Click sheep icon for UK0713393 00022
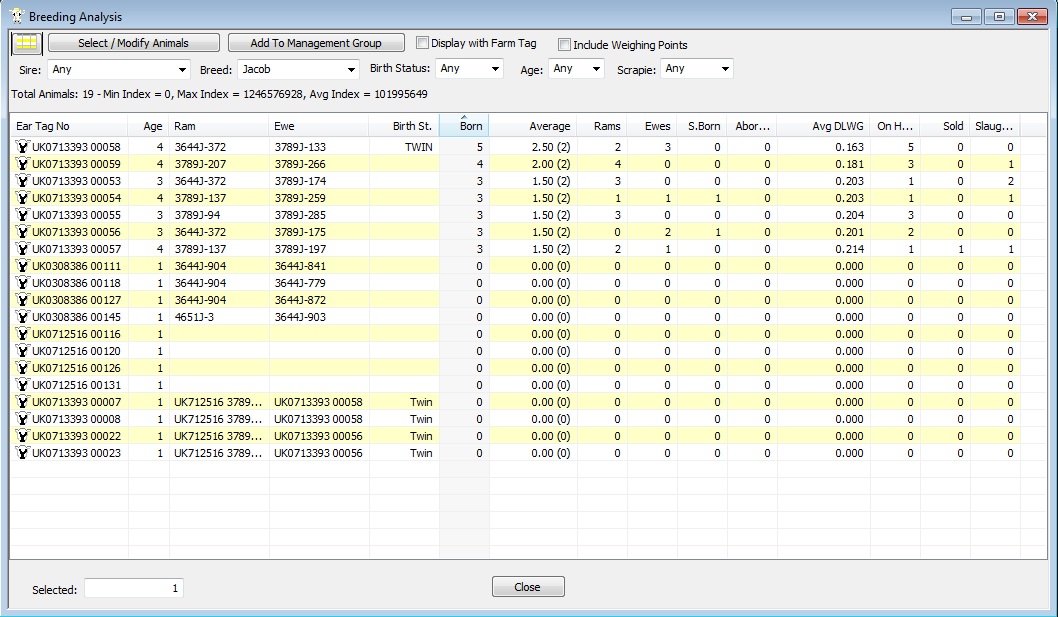1058x617 pixels. click(x=22, y=436)
